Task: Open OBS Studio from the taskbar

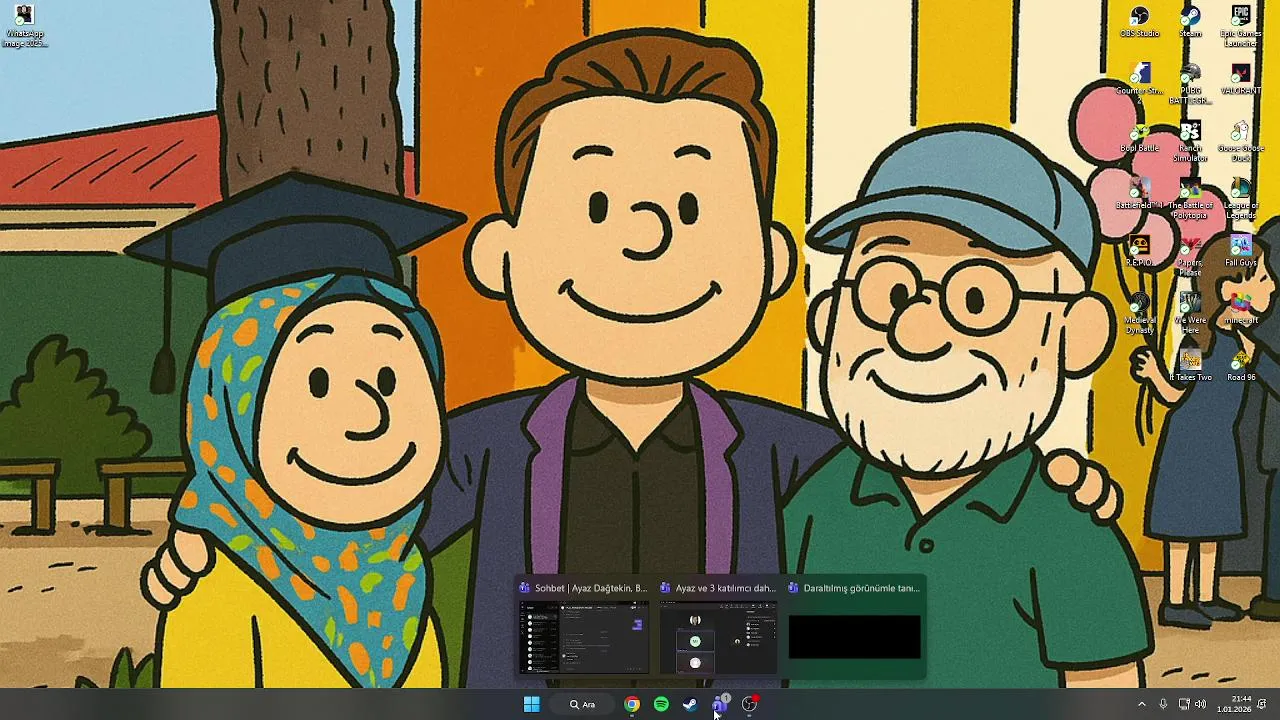Action: click(749, 704)
